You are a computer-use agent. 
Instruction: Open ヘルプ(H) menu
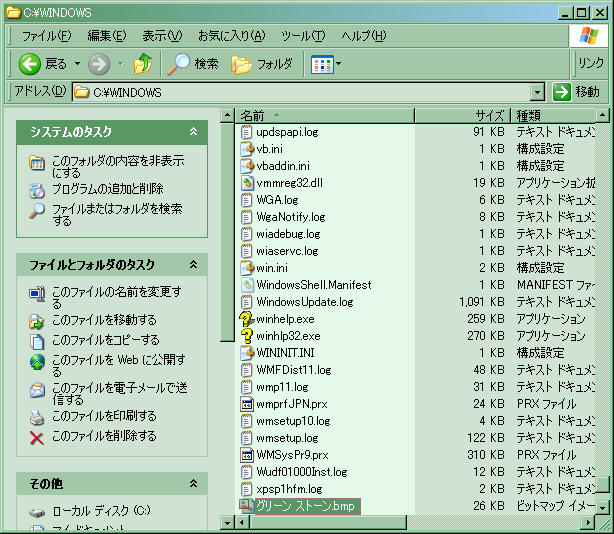pyautogui.click(x=364, y=36)
